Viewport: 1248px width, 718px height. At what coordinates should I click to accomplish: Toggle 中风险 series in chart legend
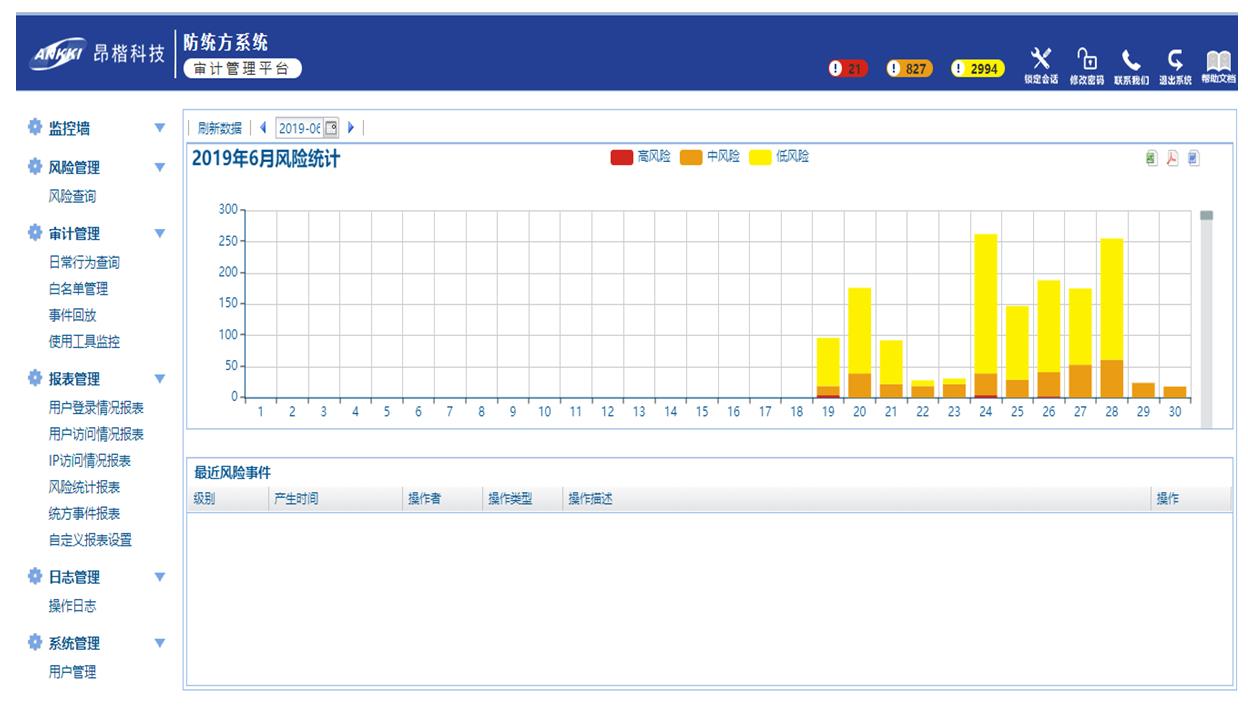click(x=710, y=157)
